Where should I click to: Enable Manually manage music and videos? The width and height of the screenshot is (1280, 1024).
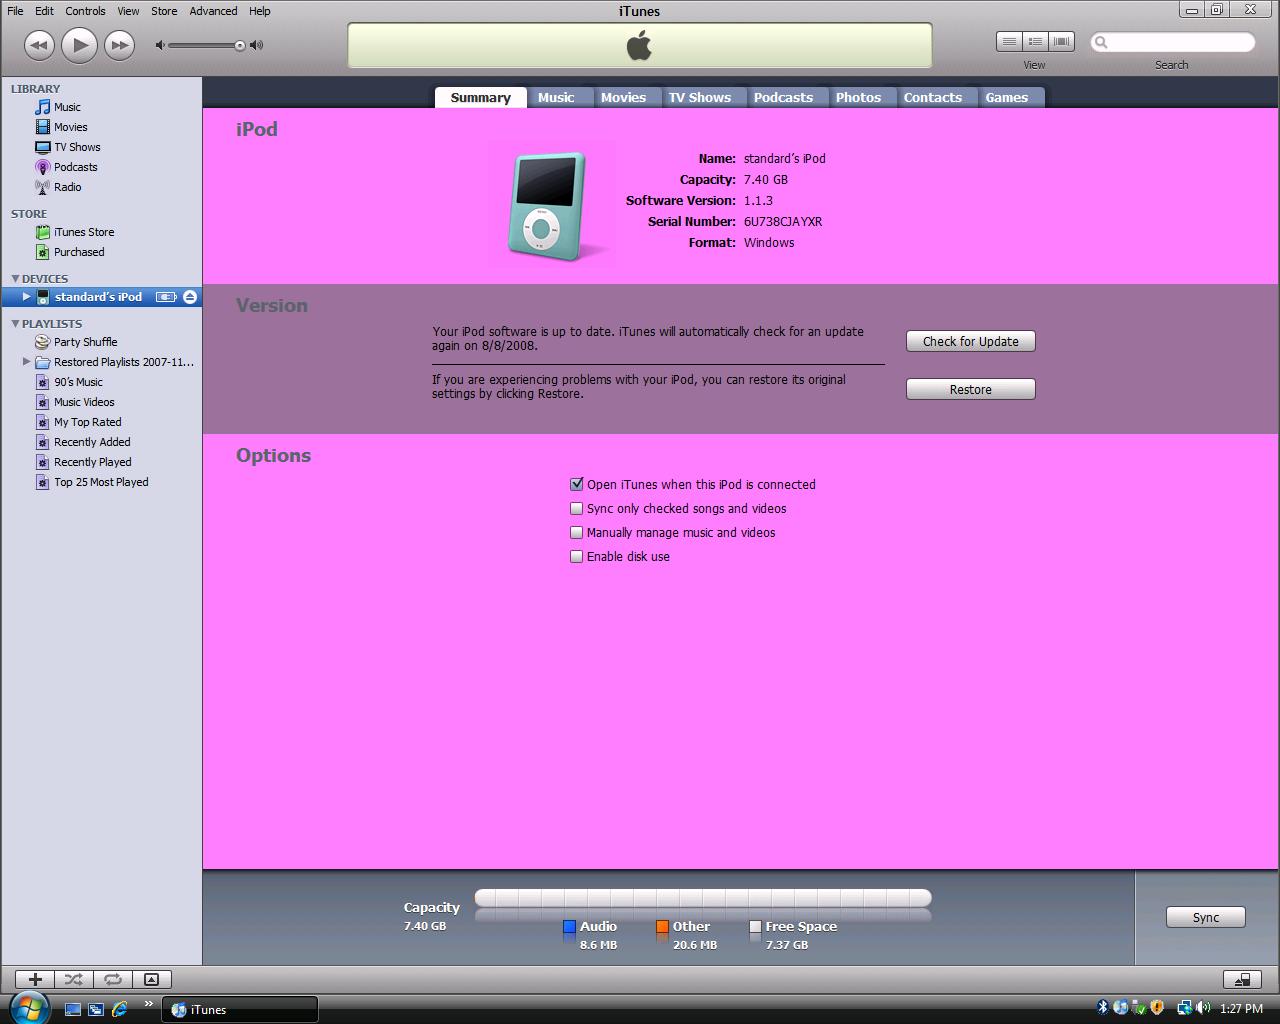tap(577, 532)
